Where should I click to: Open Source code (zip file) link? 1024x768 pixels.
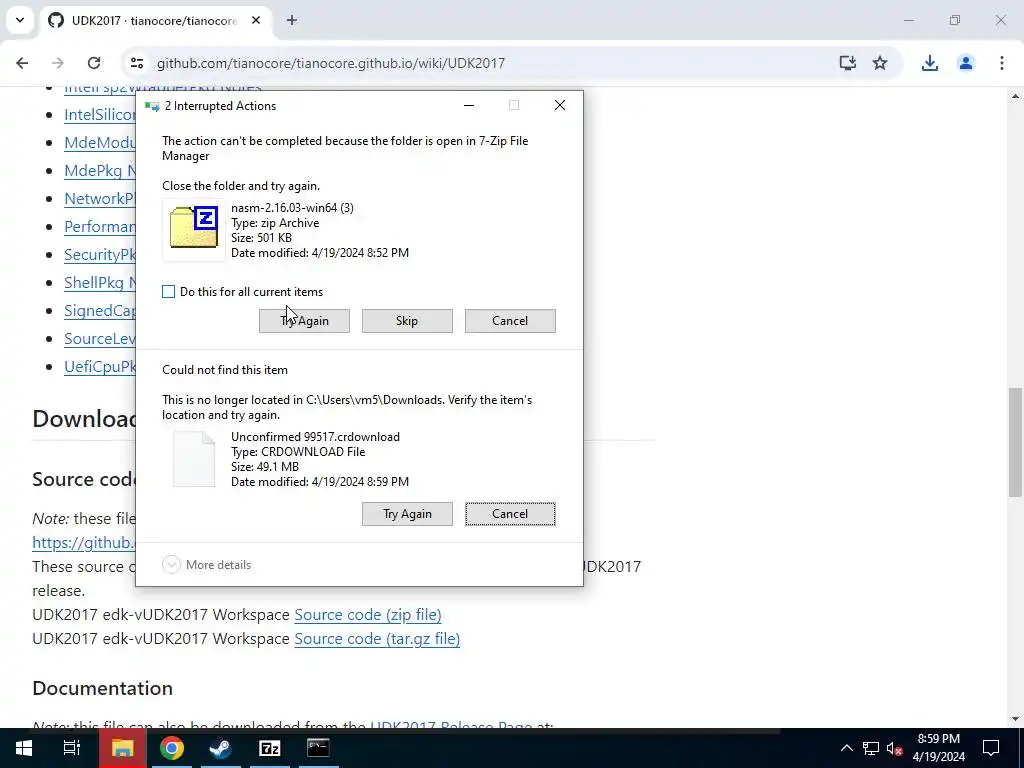(368, 615)
